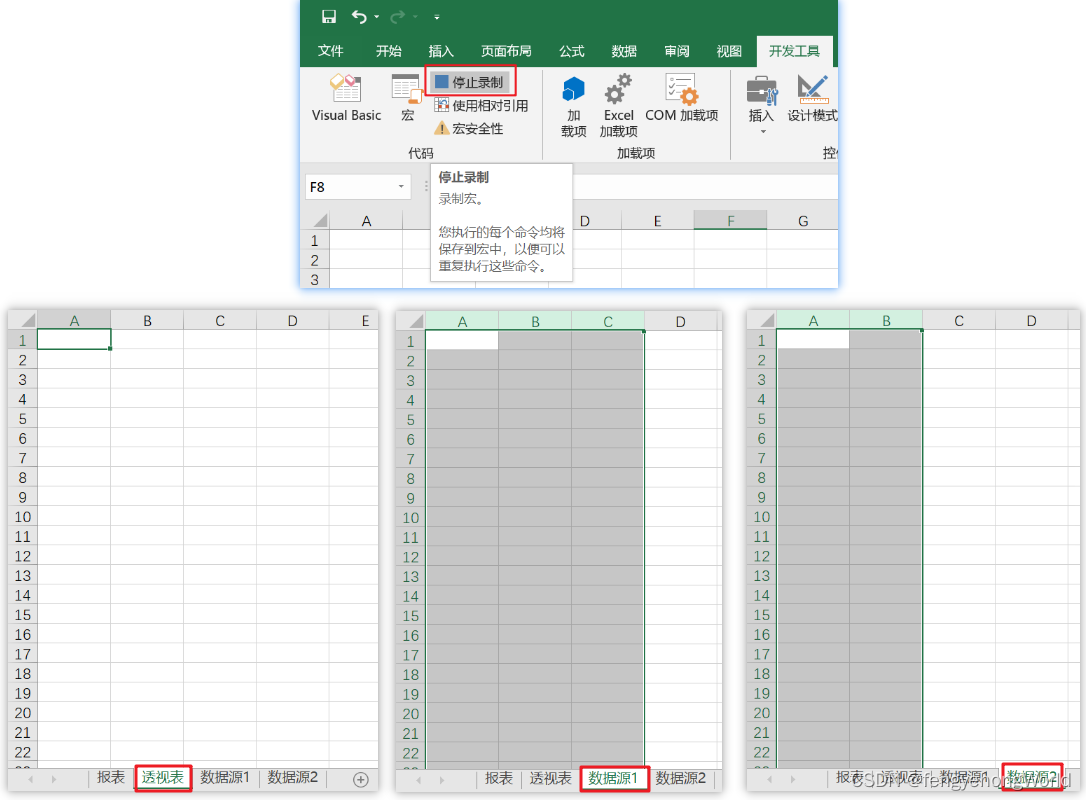The image size is (1086, 800).
Task: Save the workbook with the Save icon
Action: coord(328,16)
